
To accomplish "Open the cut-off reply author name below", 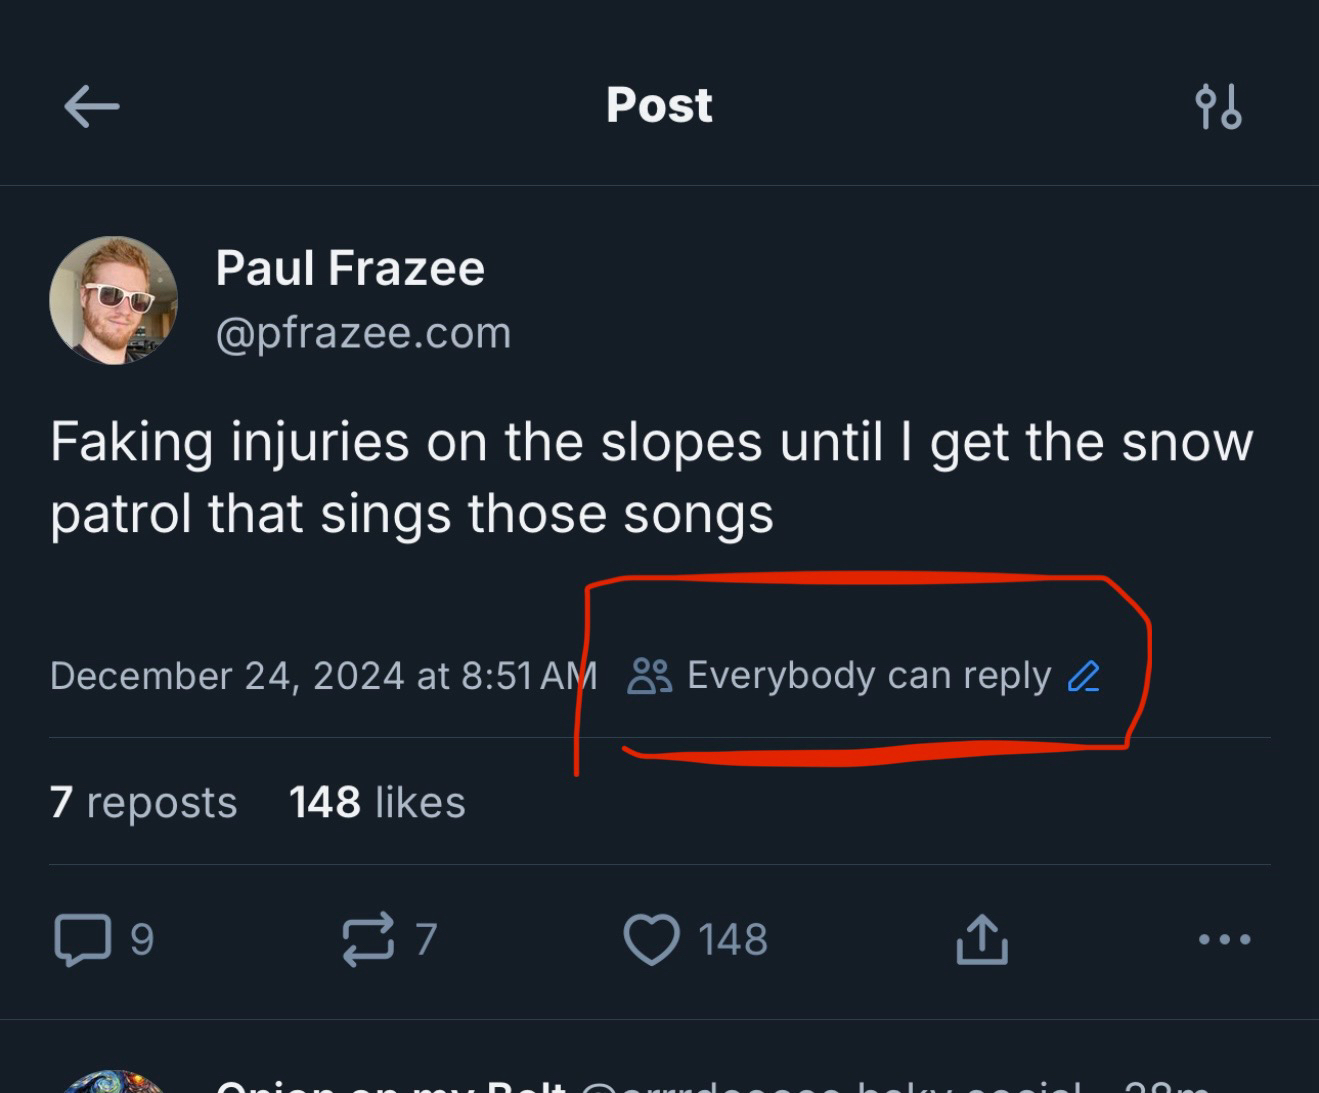I will pyautogui.click(x=390, y=1087).
